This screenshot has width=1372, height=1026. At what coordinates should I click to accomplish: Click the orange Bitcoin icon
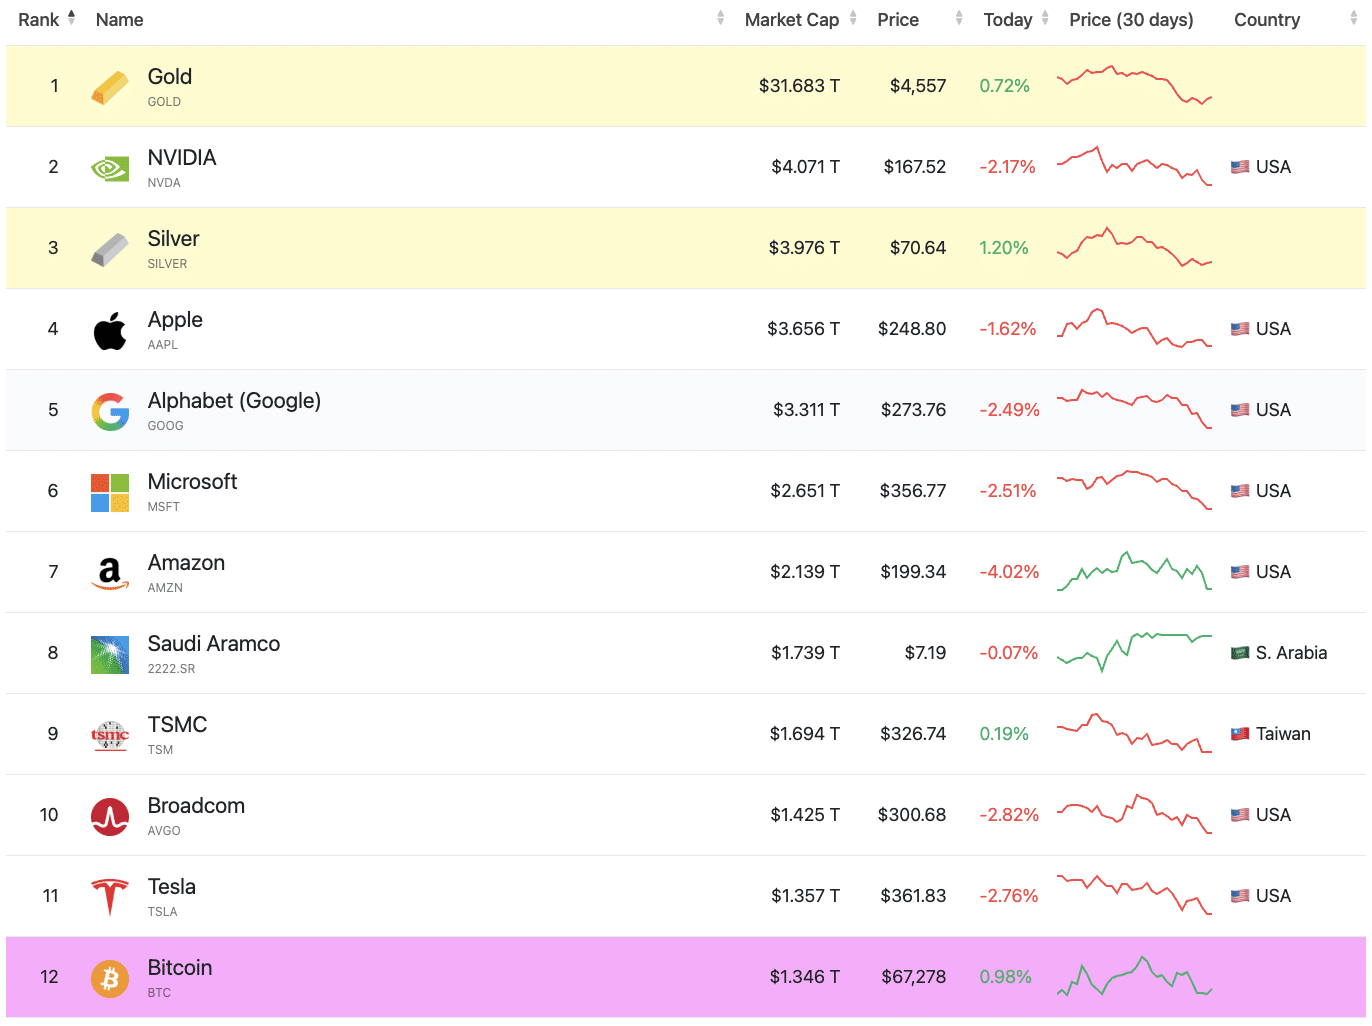(110, 978)
